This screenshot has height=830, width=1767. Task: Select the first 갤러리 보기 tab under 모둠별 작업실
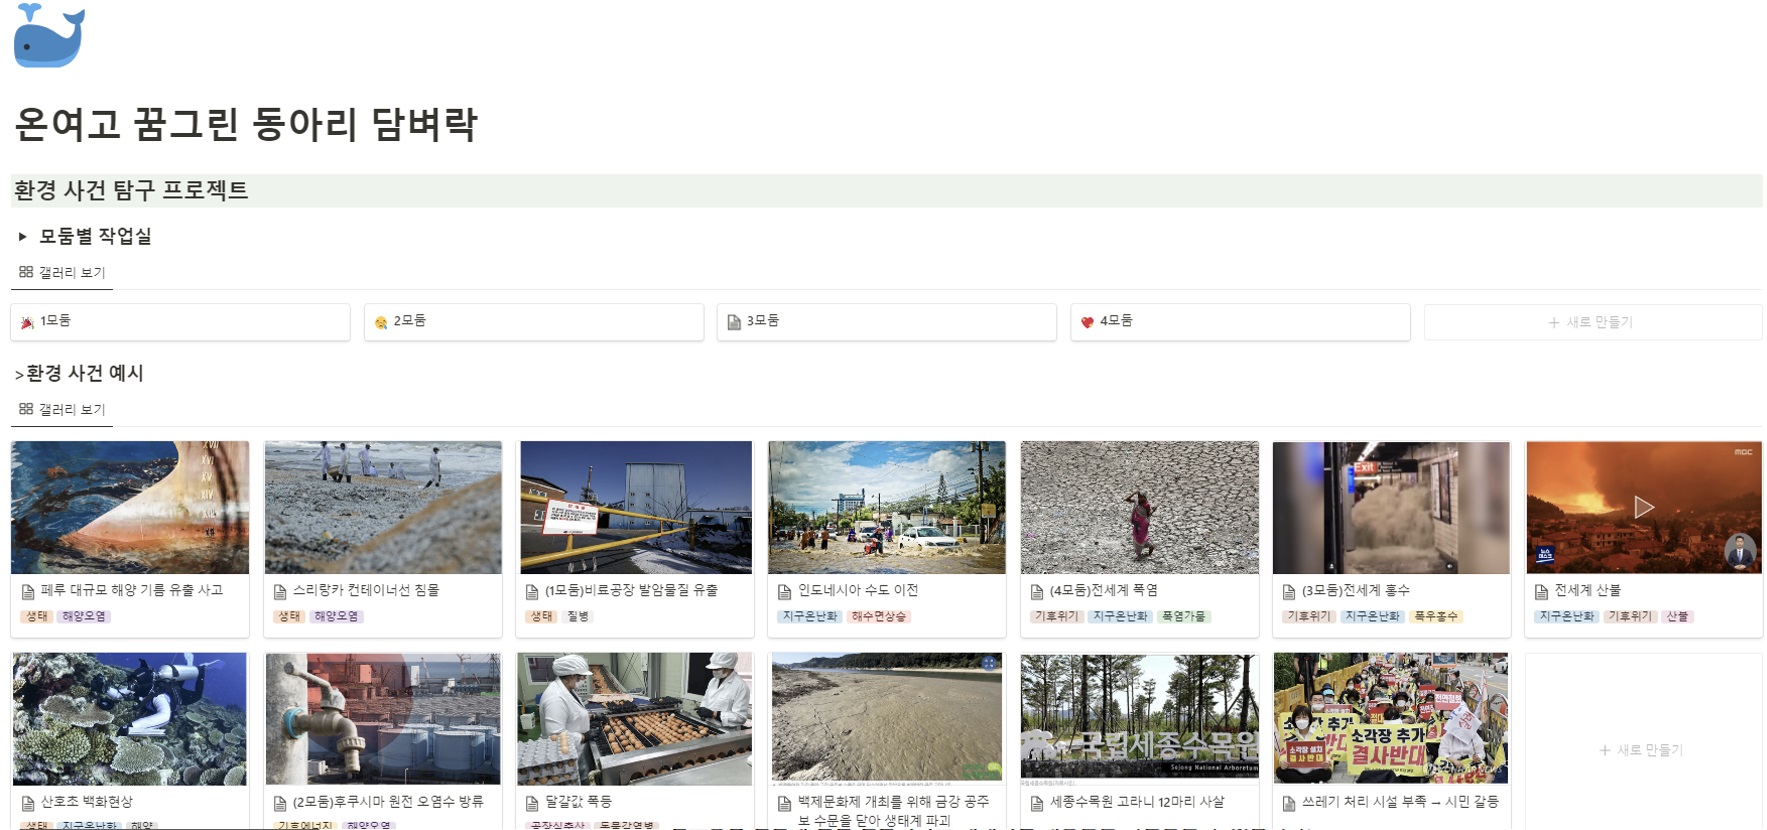tap(62, 272)
